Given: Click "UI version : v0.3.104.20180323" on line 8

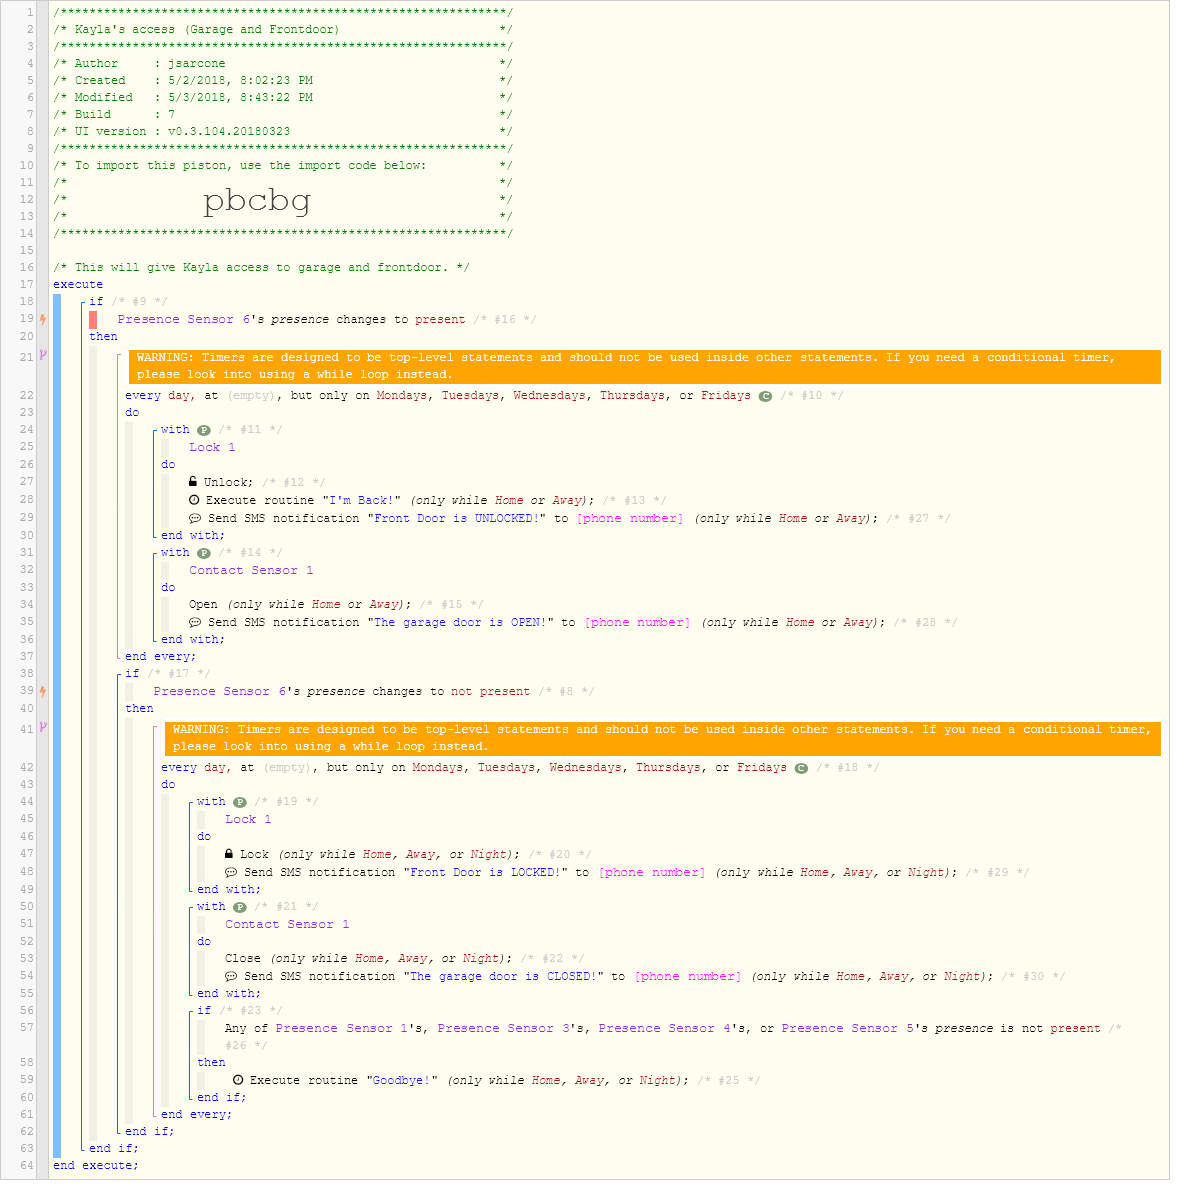Looking at the screenshot, I should point(182,132).
